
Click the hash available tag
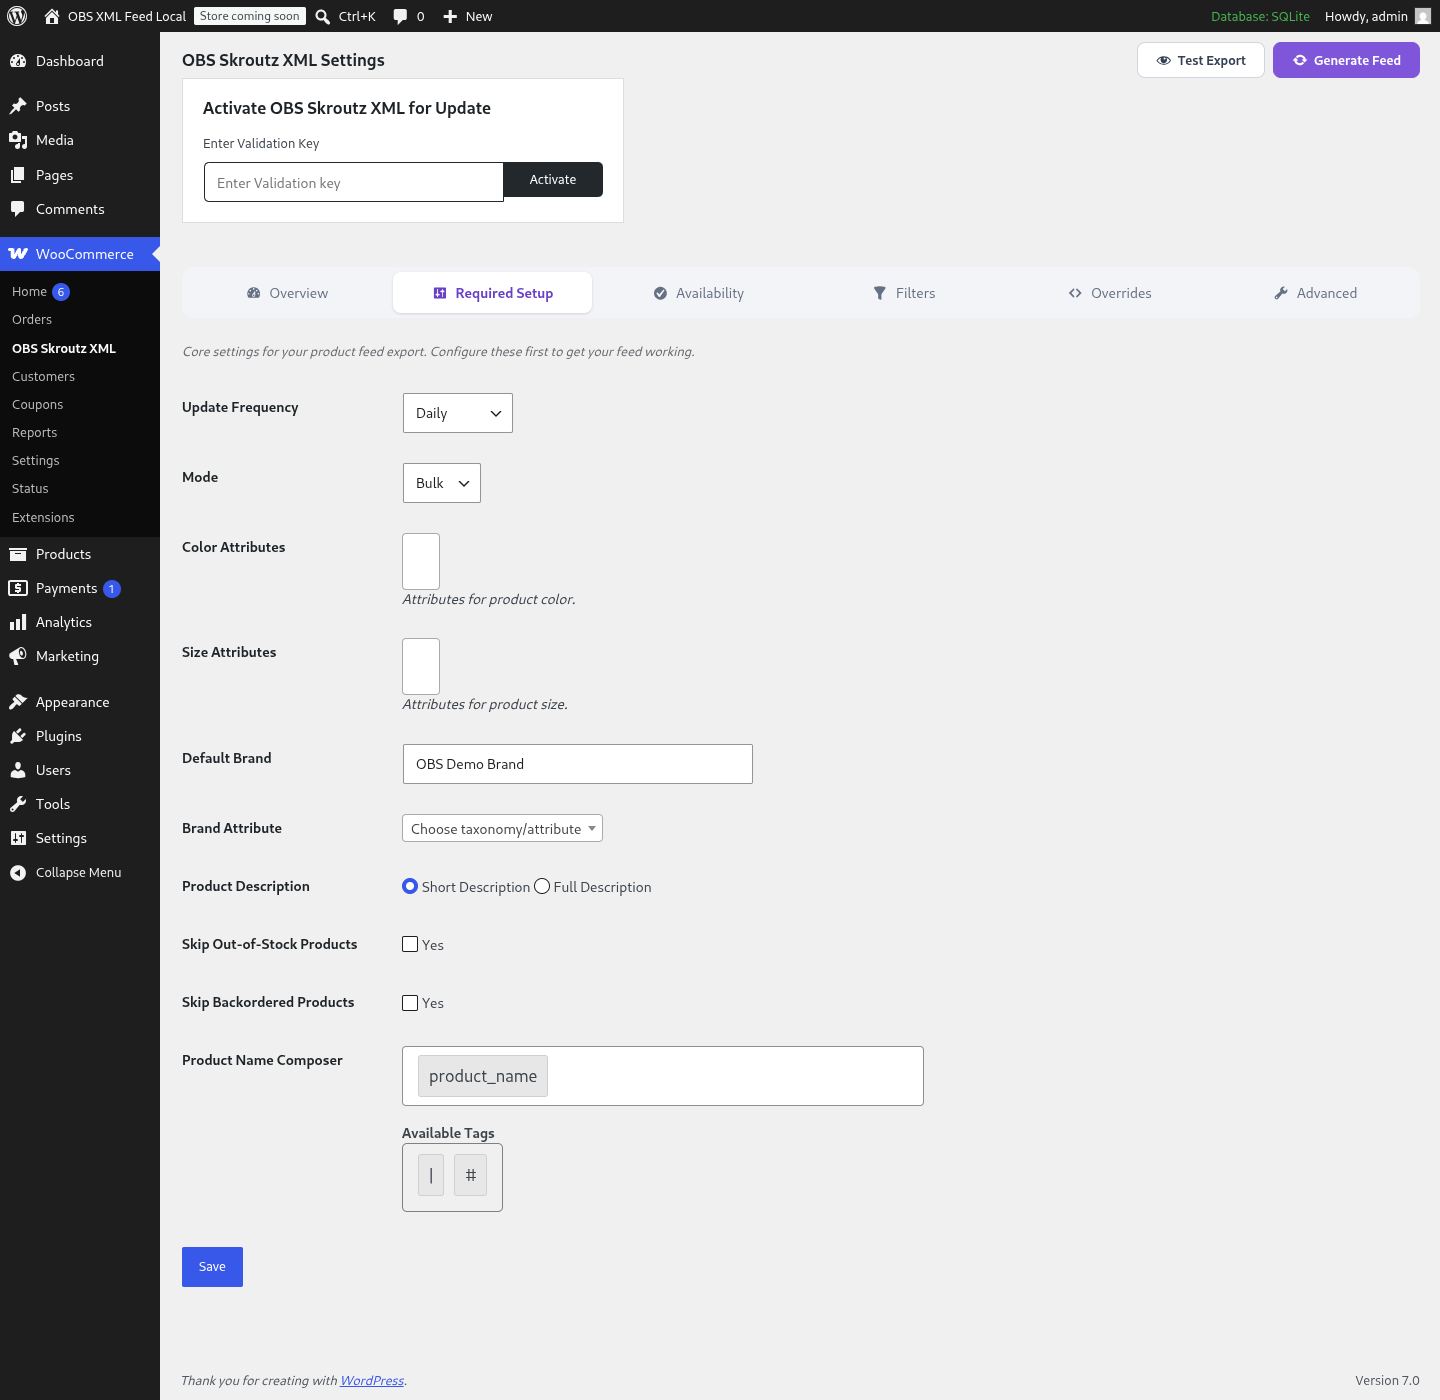pos(471,1175)
